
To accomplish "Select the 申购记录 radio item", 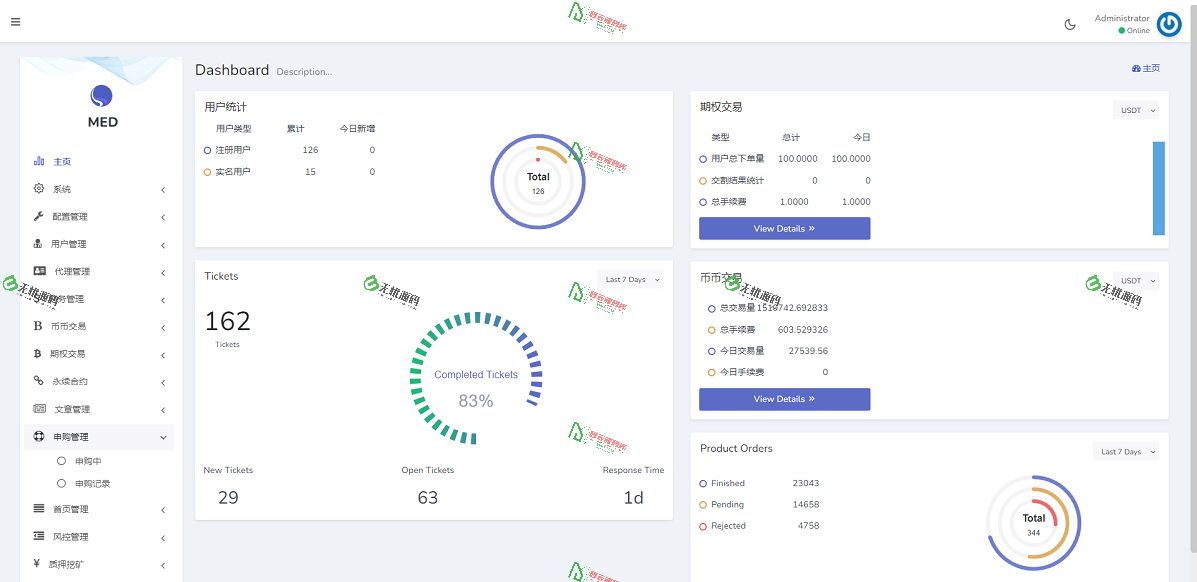I will [62, 483].
